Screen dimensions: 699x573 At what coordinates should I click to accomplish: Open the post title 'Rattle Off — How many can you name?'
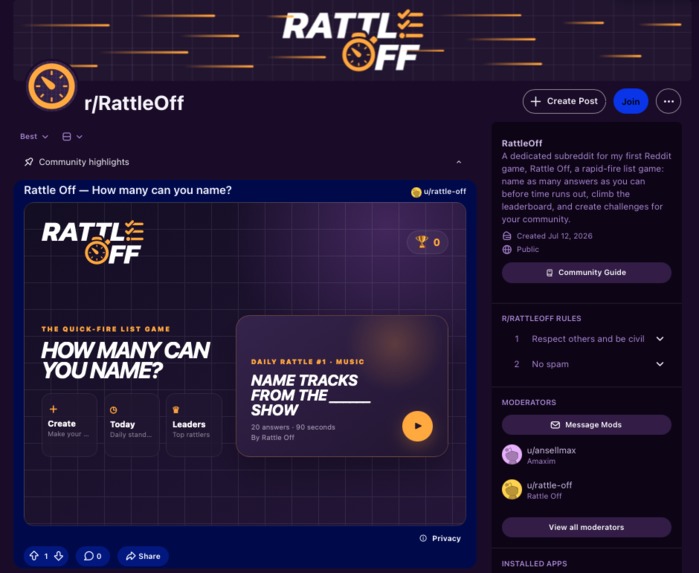click(127, 190)
